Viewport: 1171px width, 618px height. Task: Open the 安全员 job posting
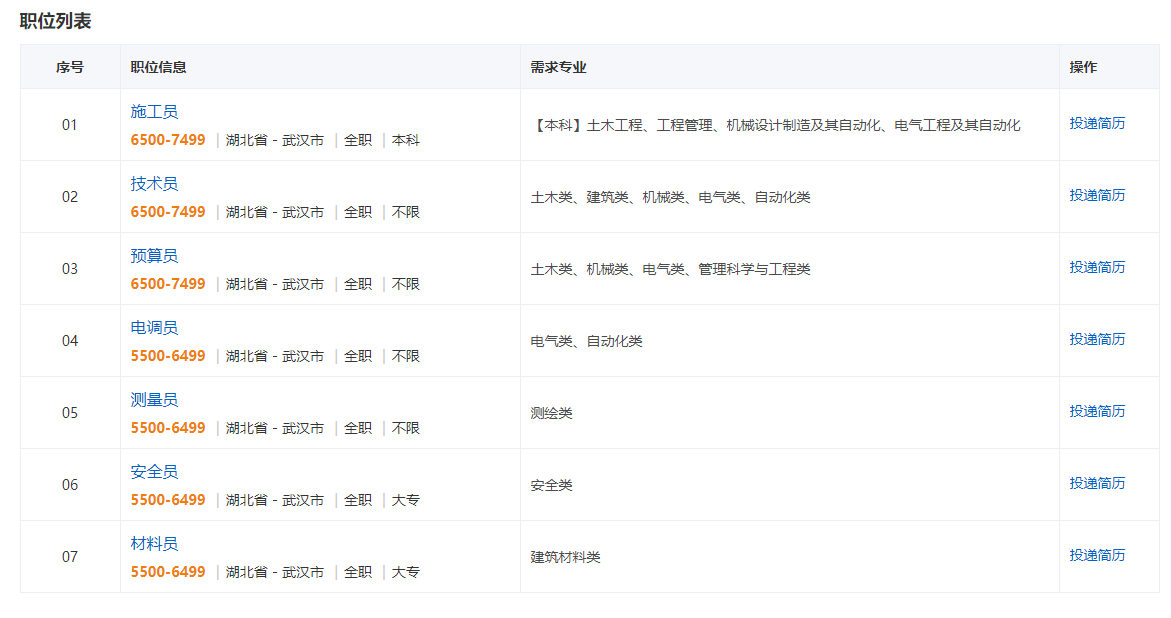coord(154,472)
